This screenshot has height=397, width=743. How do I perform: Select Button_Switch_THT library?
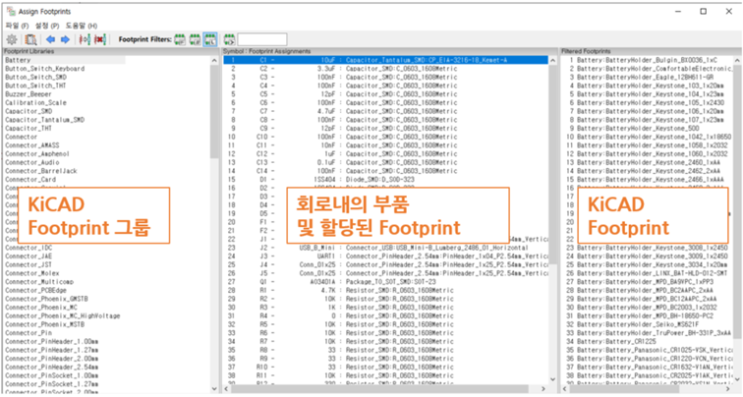[x=36, y=86]
